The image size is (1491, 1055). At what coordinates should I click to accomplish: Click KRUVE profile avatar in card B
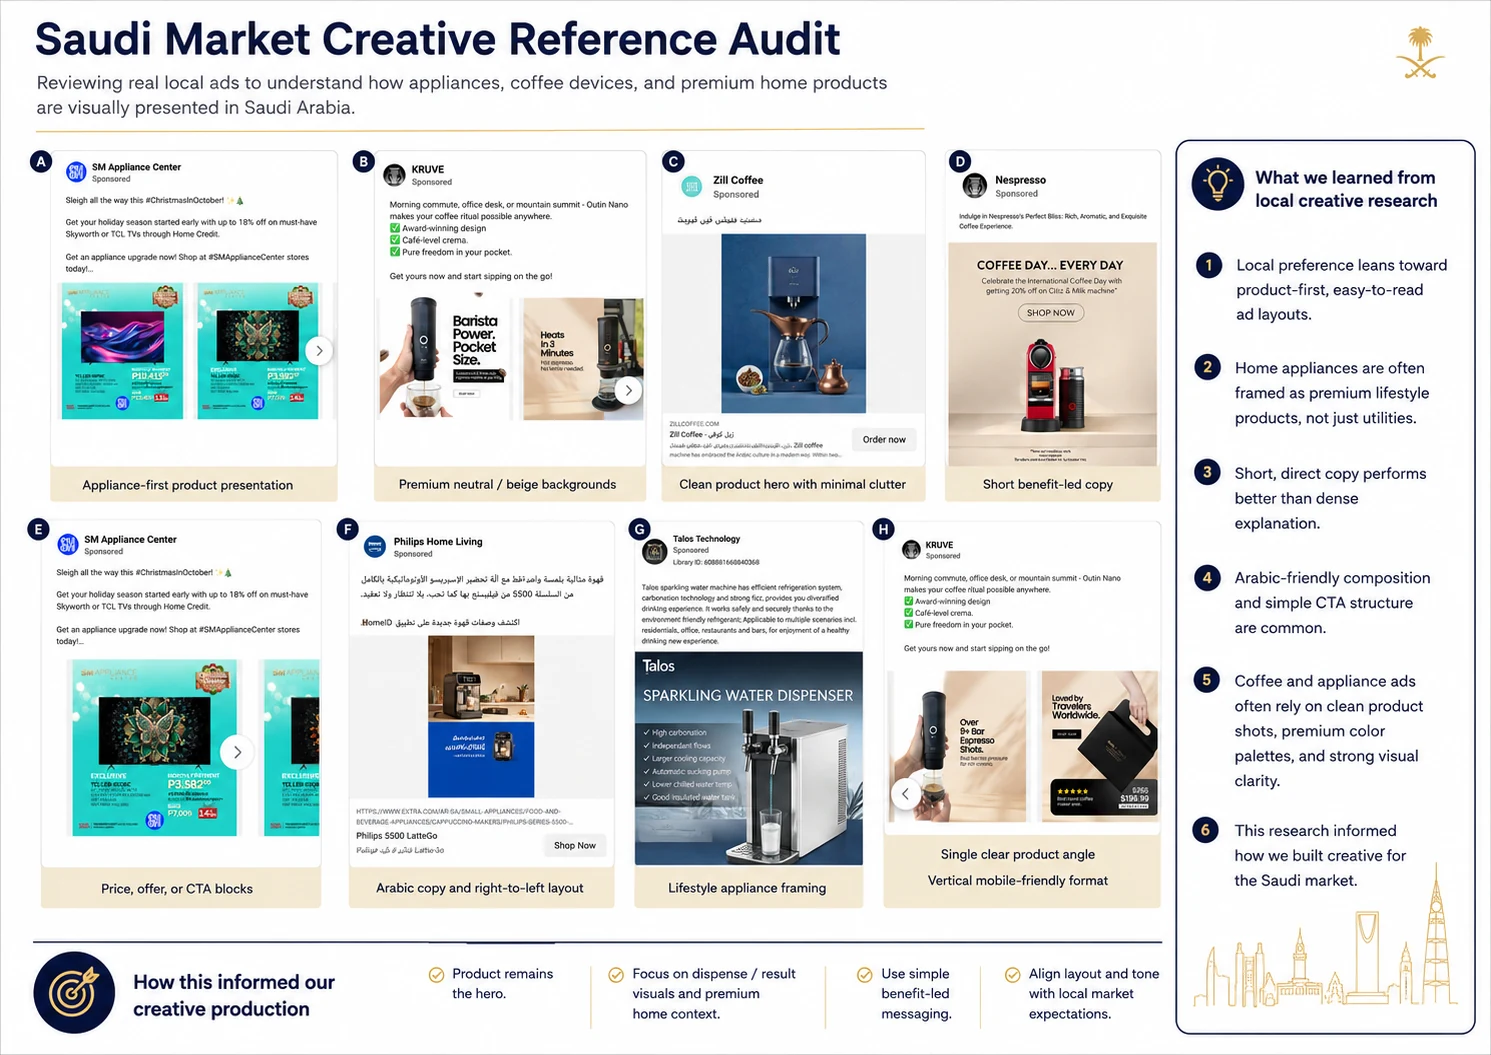tap(394, 175)
